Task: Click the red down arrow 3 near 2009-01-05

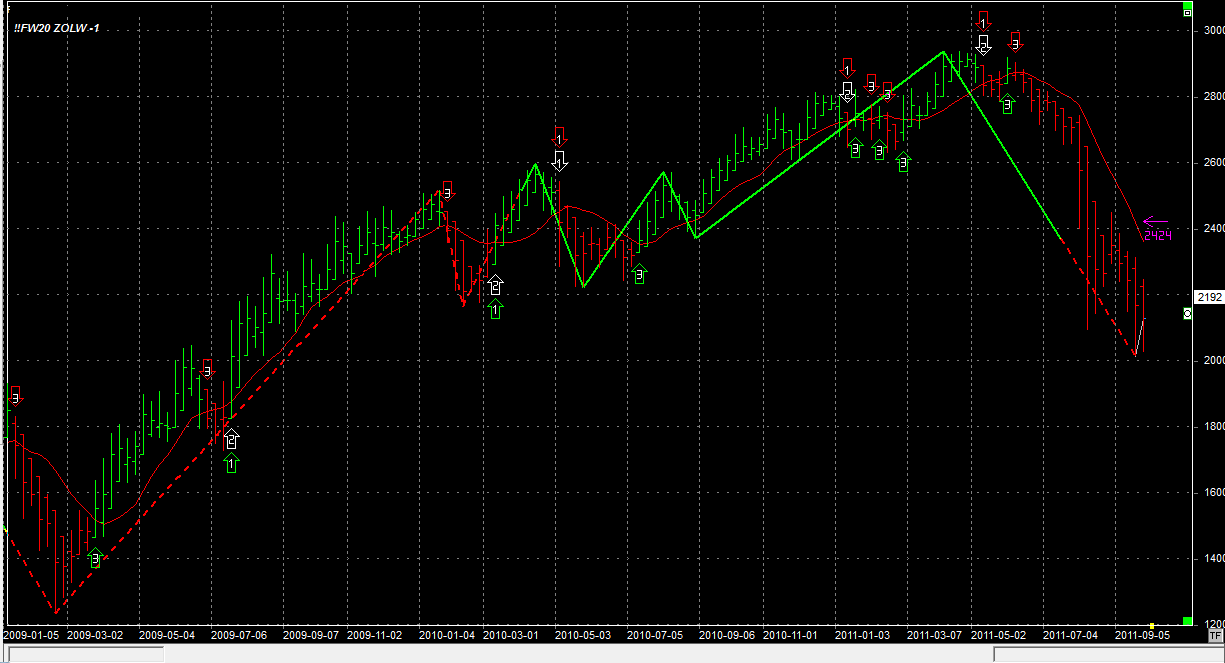Action: point(14,394)
